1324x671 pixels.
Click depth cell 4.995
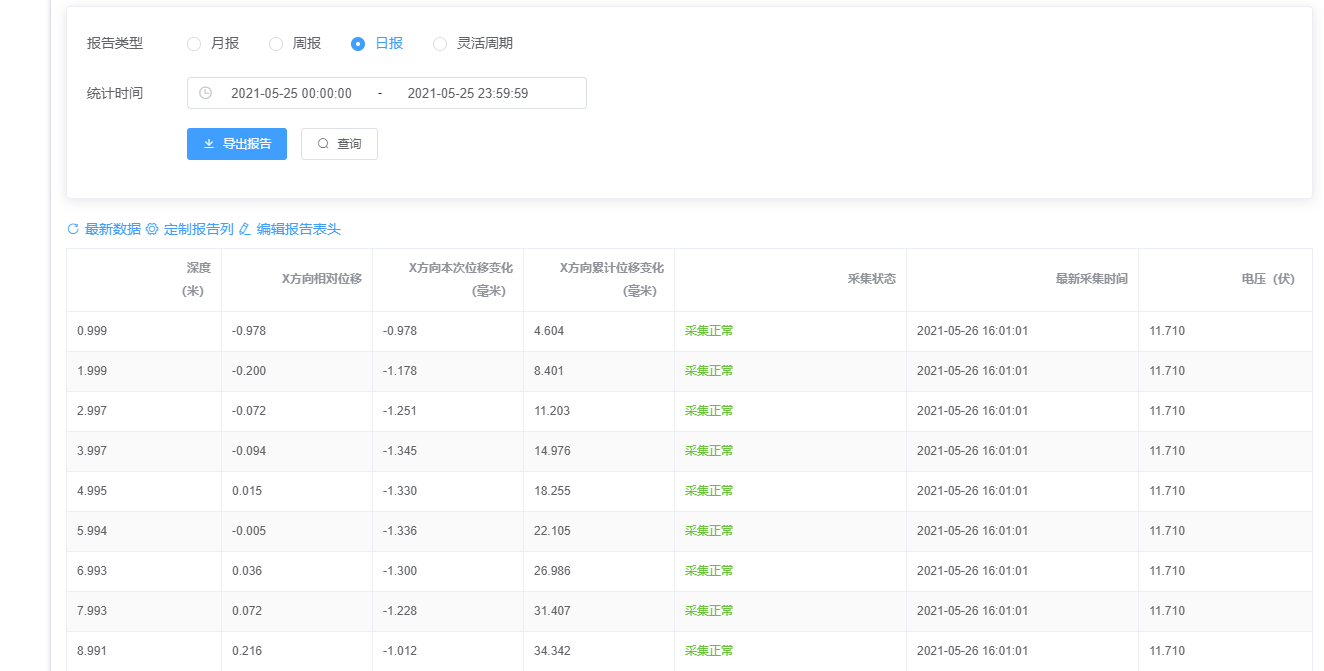[92, 491]
